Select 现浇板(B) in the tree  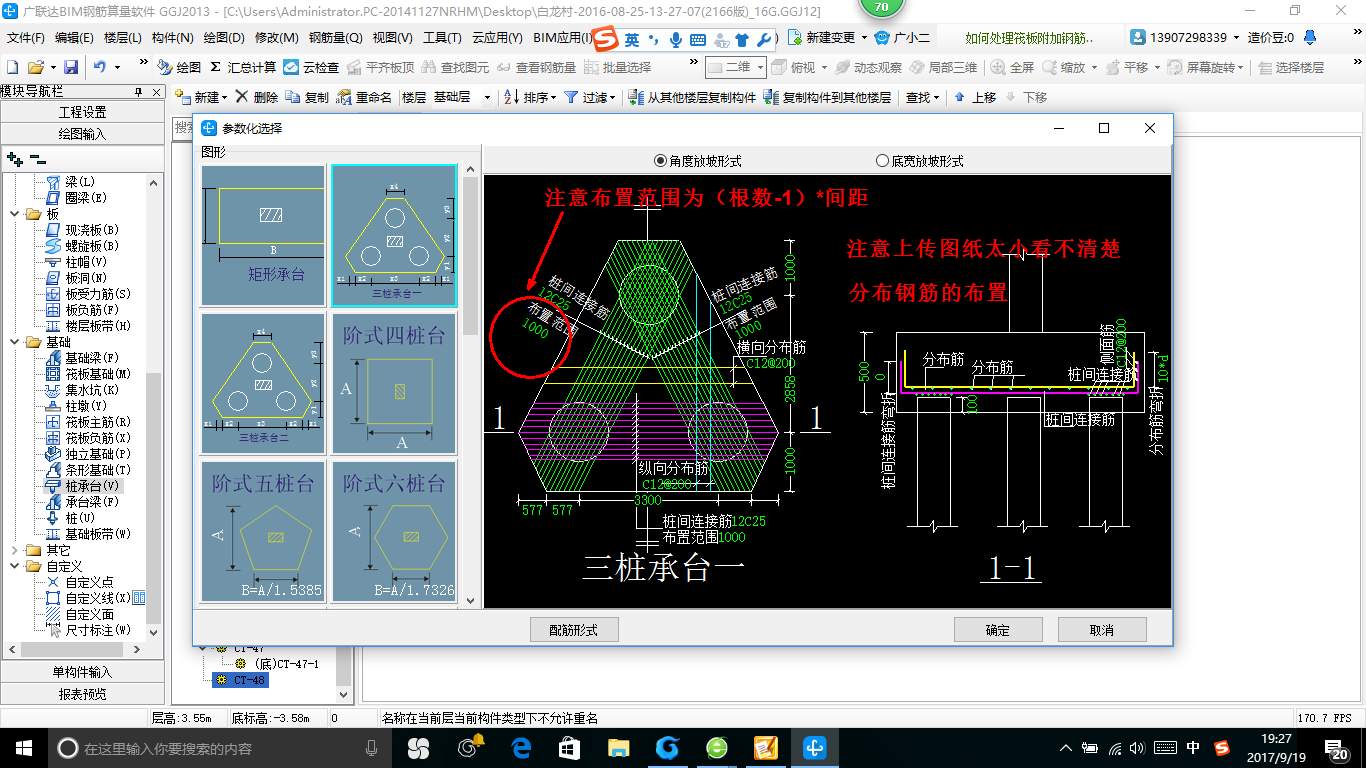click(x=84, y=230)
